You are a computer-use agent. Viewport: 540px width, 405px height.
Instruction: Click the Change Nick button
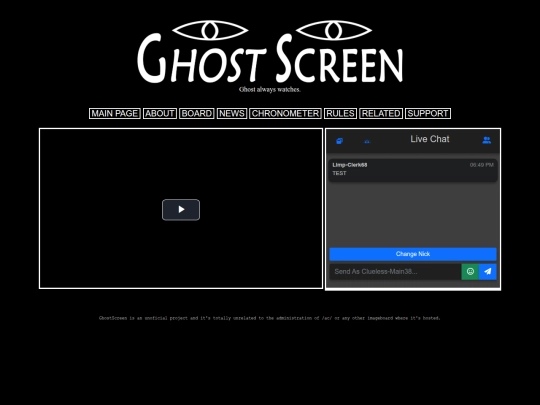click(x=413, y=254)
